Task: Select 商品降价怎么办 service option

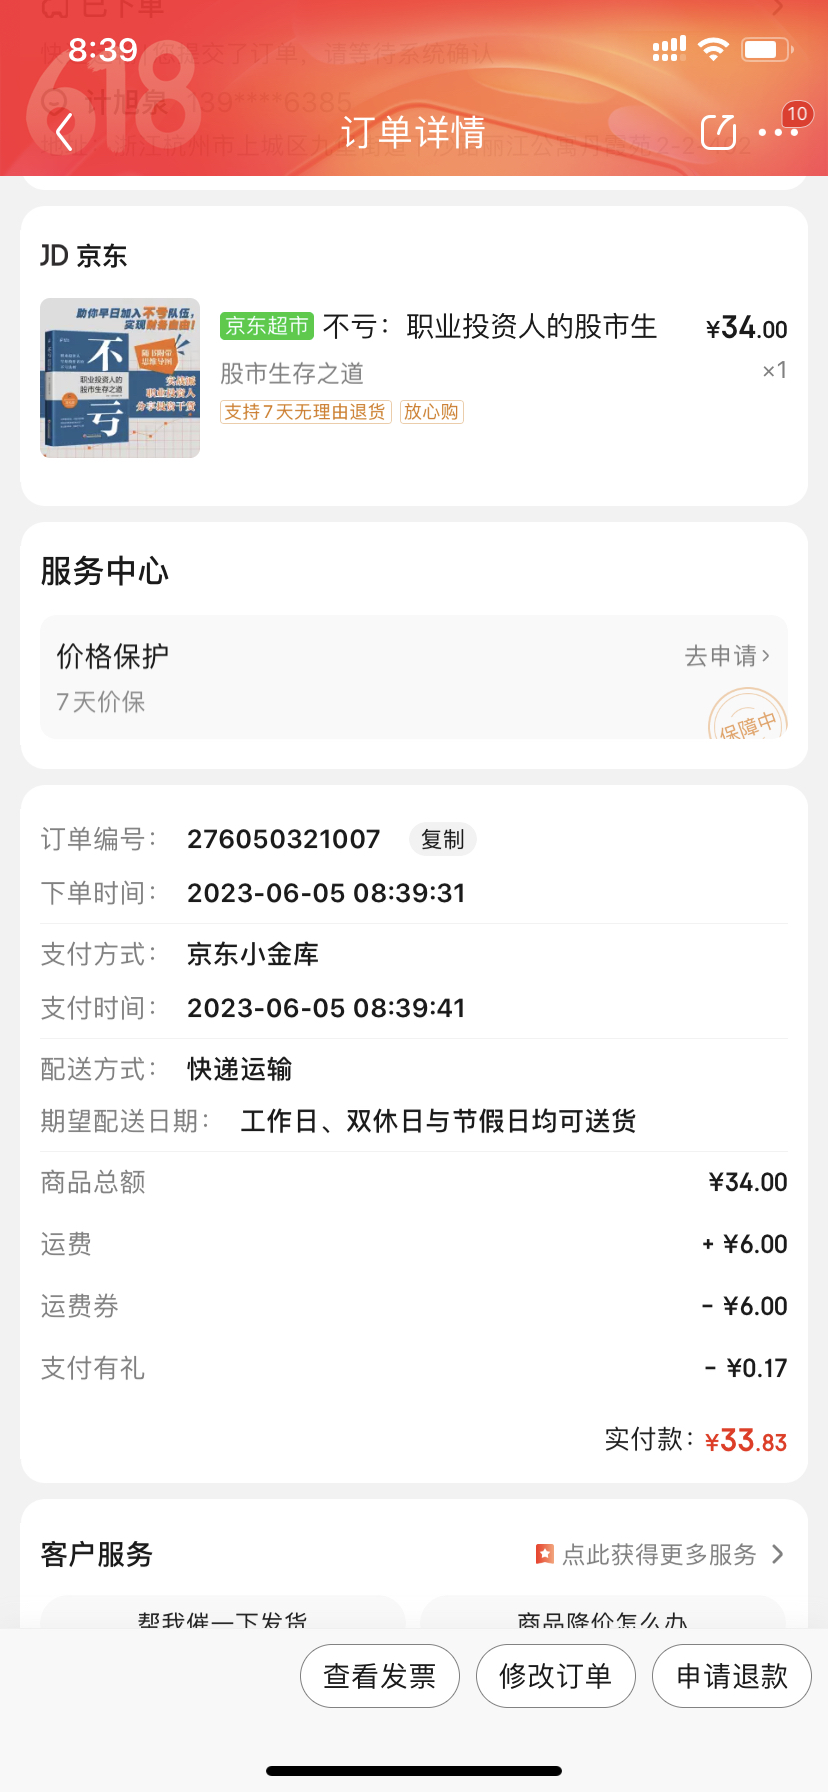Action: 602,1616
